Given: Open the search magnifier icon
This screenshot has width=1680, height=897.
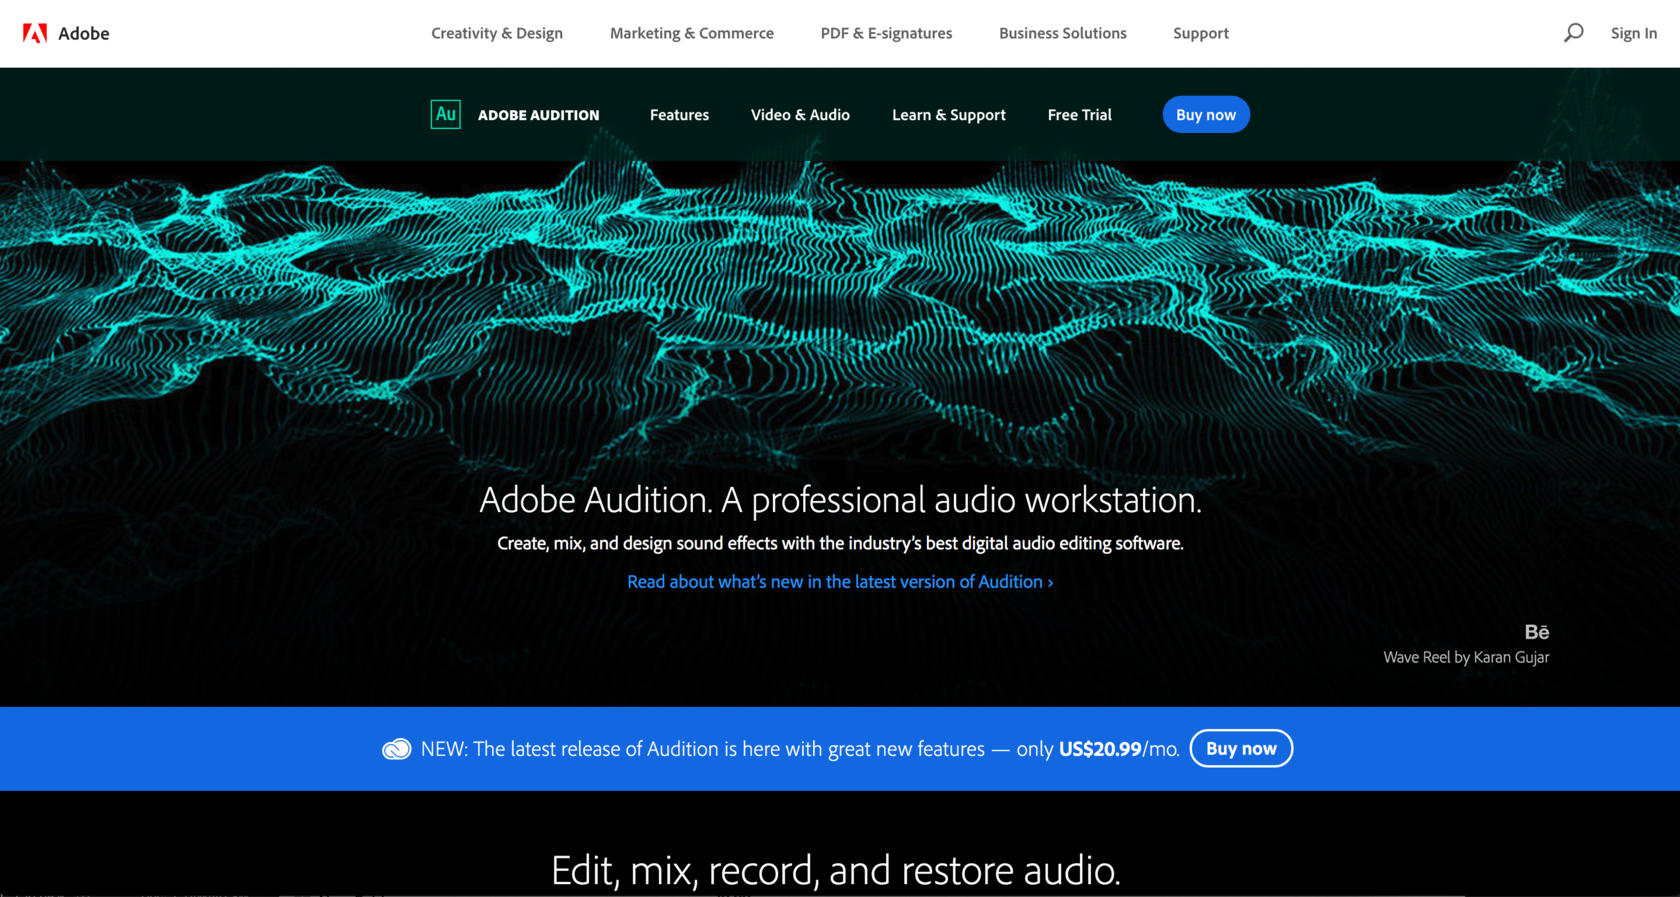Looking at the screenshot, I should 1573,33.
